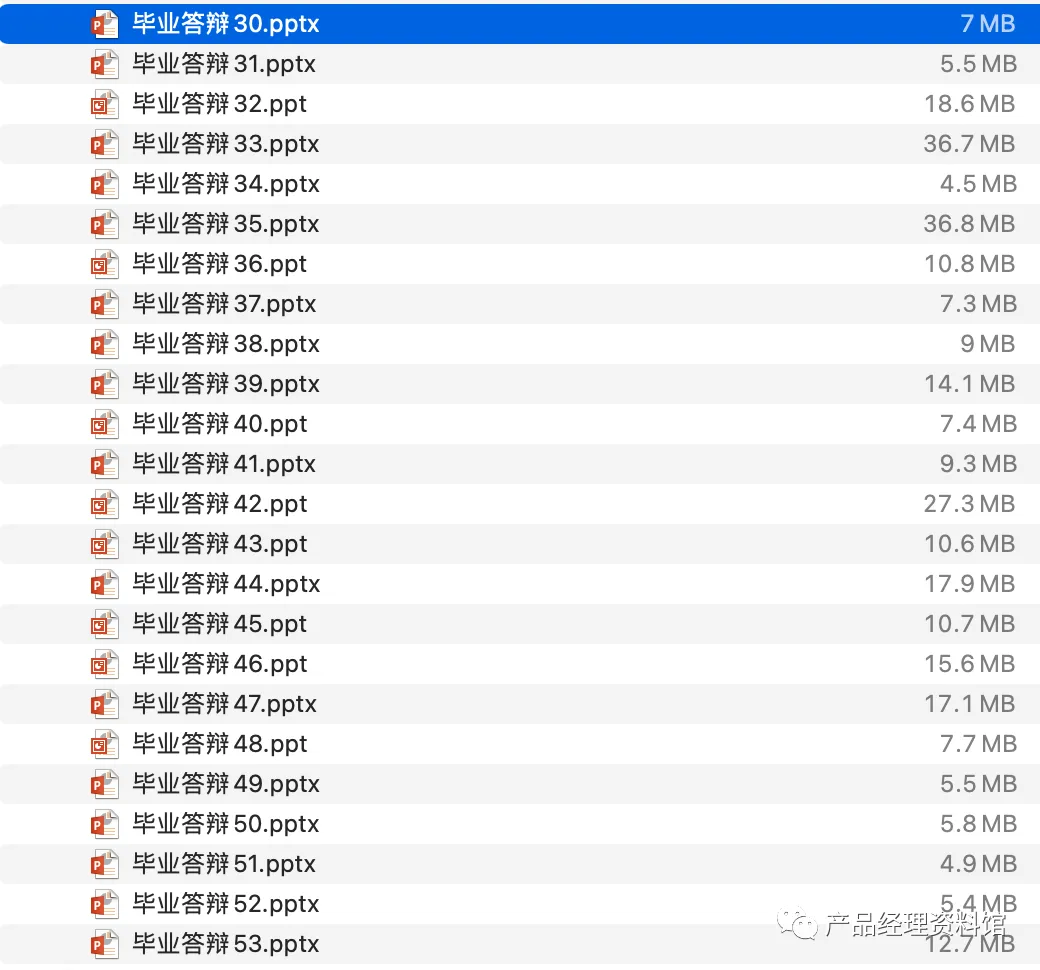
Task: Select file name 毕业答辩 39.pptx
Action: click(226, 383)
